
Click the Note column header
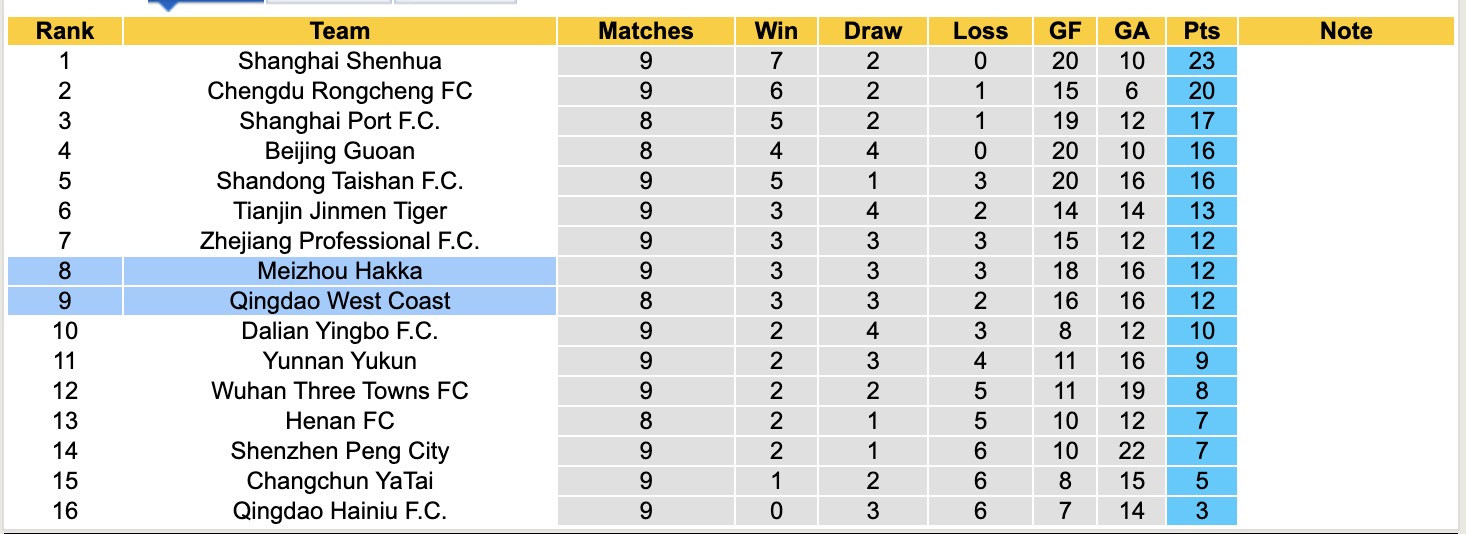1346,31
